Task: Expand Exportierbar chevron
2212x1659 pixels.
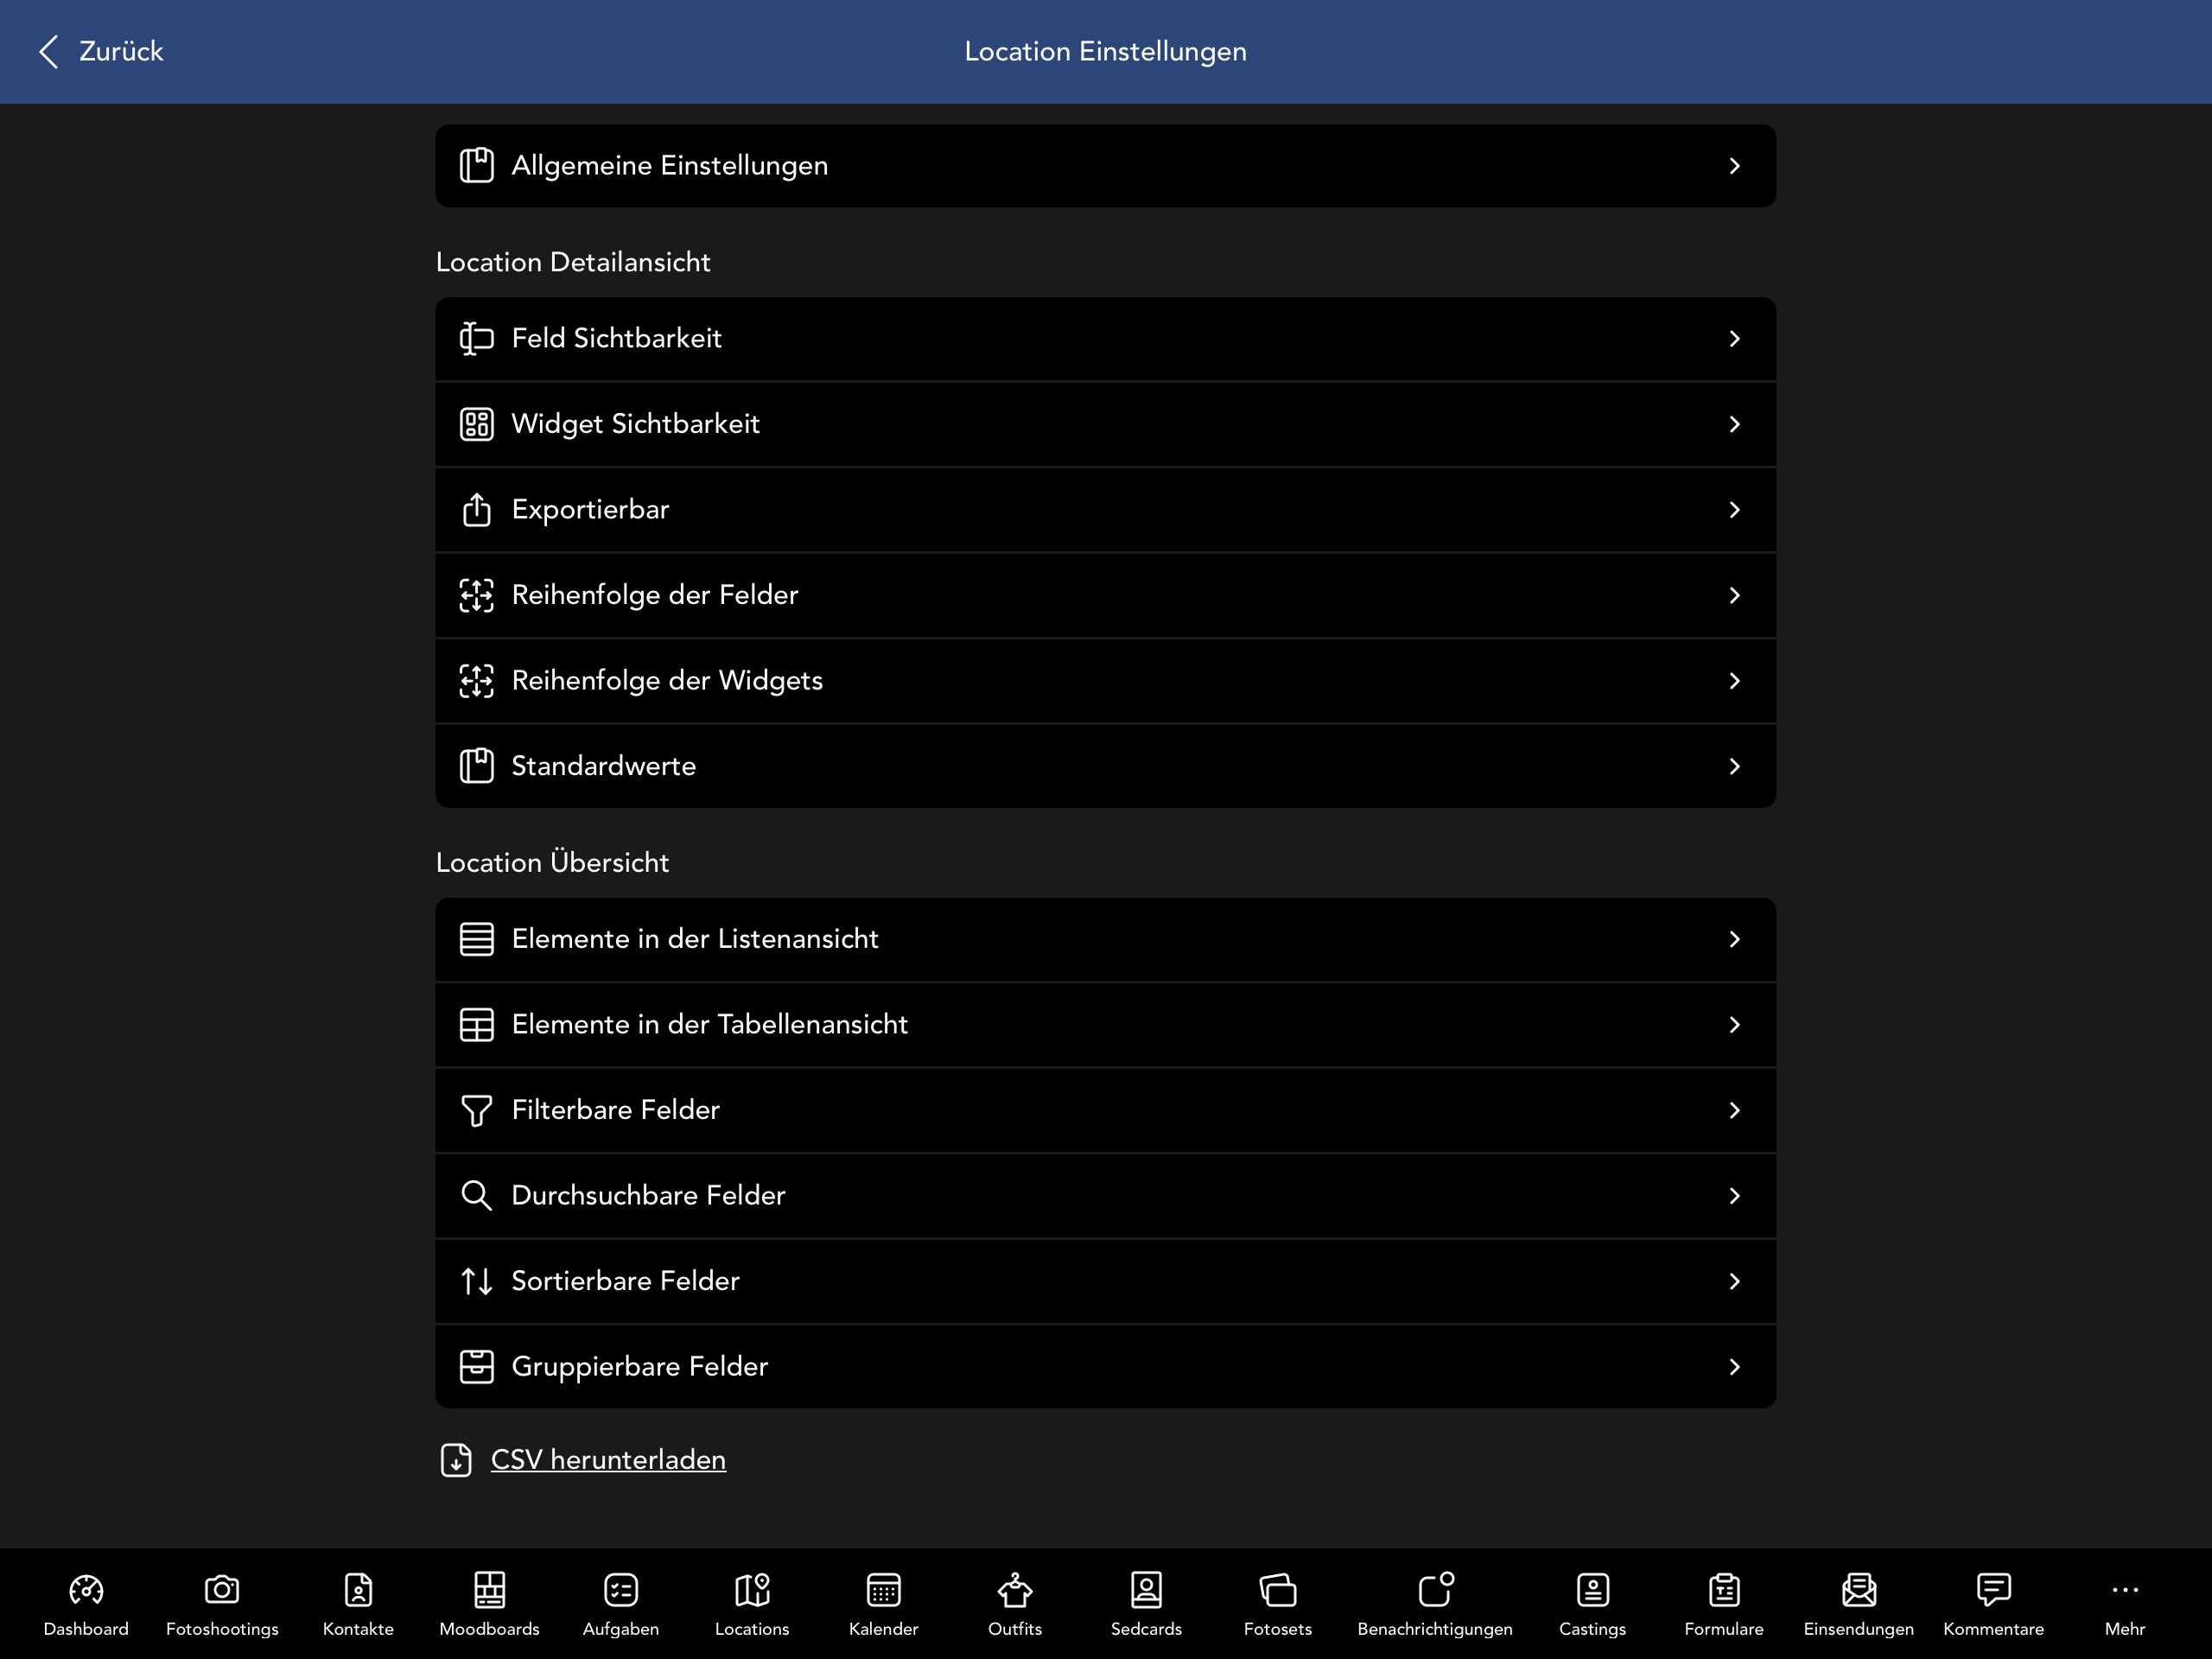Action: tap(1734, 510)
